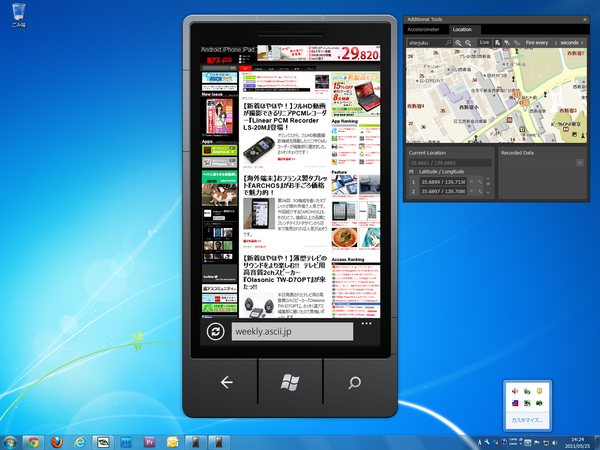
Task: Tap the Windows Start logo on the phone
Action: click(290, 382)
